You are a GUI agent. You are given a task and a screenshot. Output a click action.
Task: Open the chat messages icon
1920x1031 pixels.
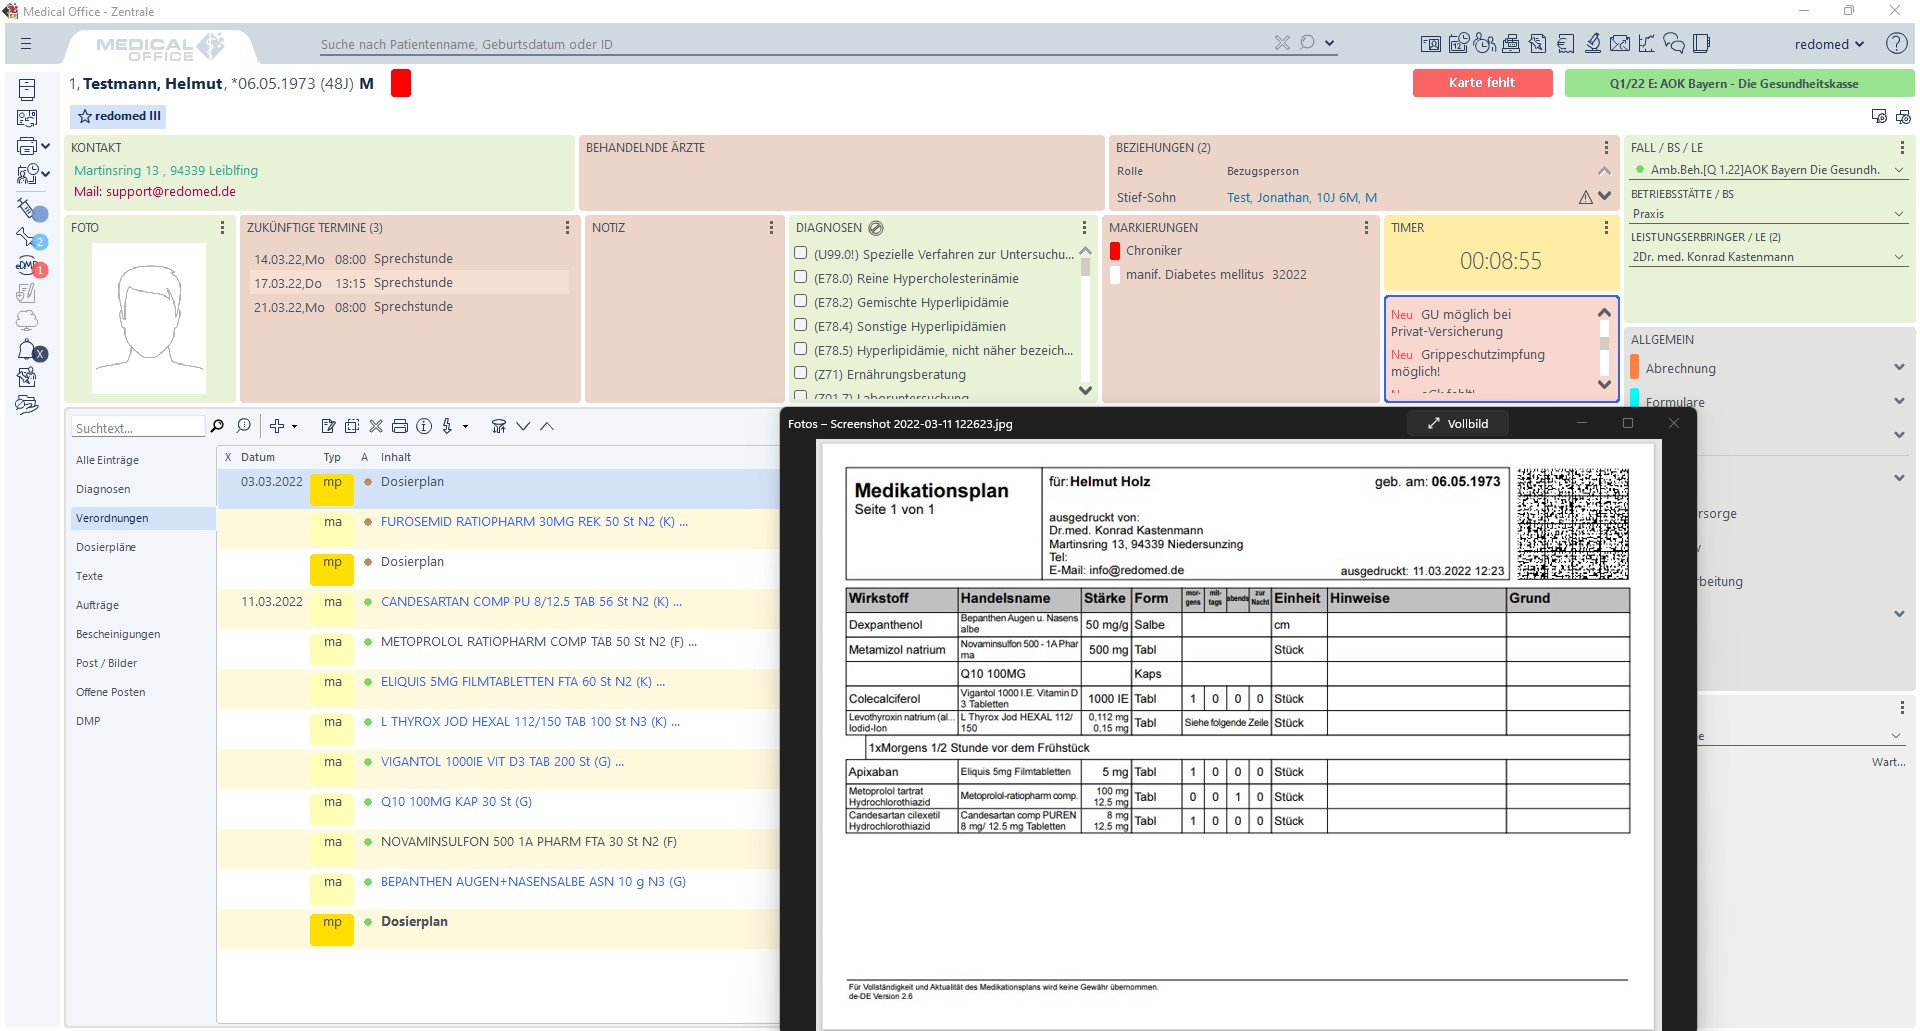click(x=1674, y=44)
